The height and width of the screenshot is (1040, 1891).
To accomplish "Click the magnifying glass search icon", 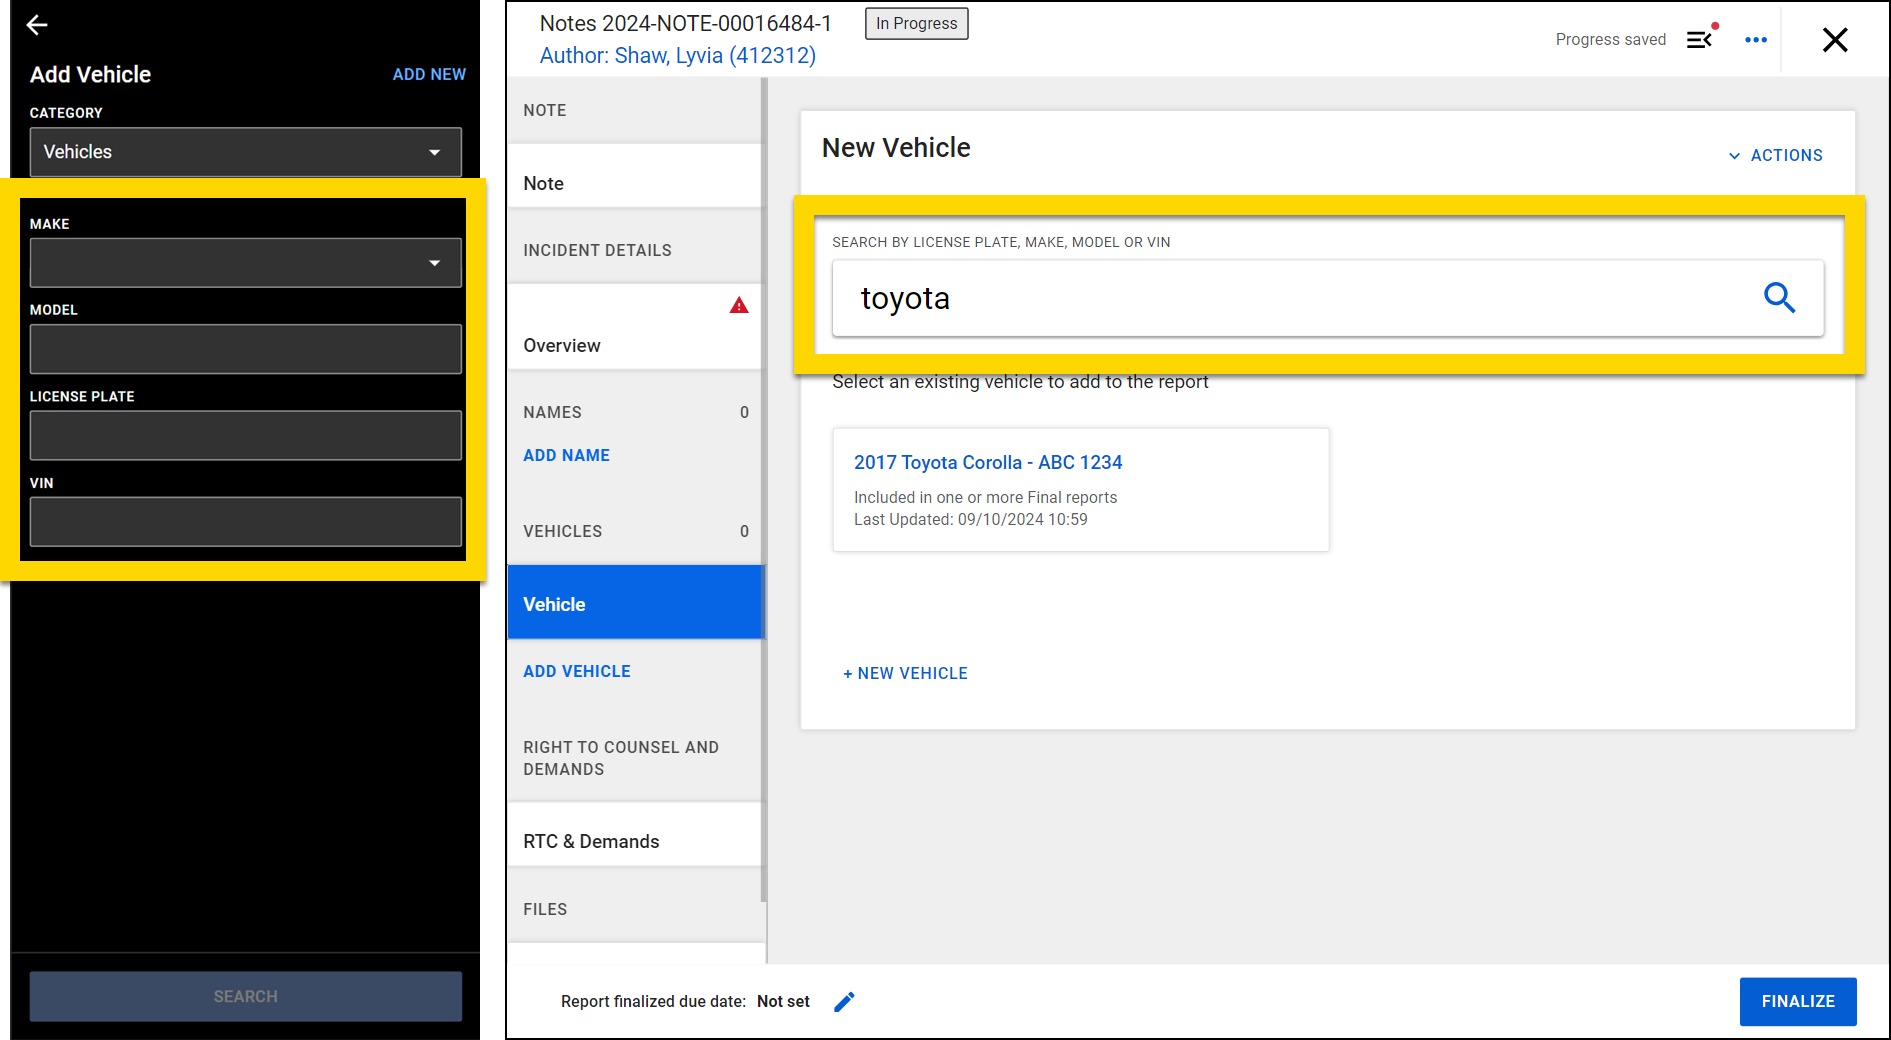I will click(x=1779, y=298).
